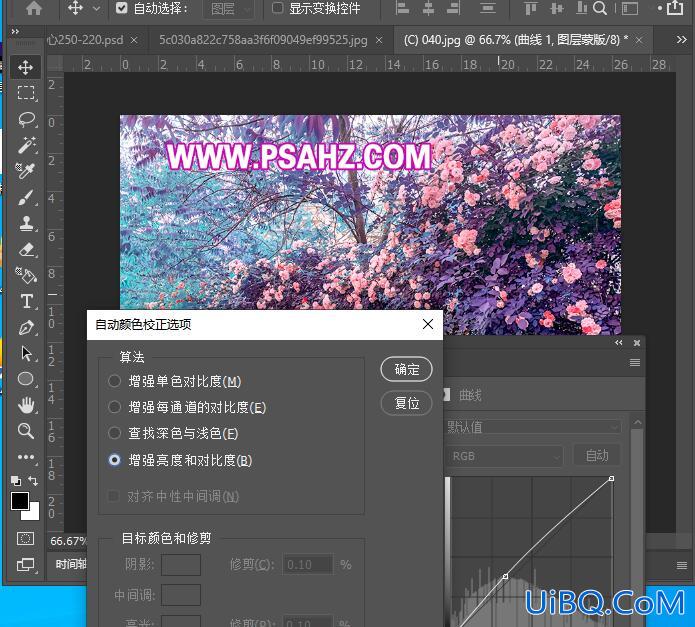695x627 pixels.
Task: Click align right edges icon
Action: (x=453, y=8)
